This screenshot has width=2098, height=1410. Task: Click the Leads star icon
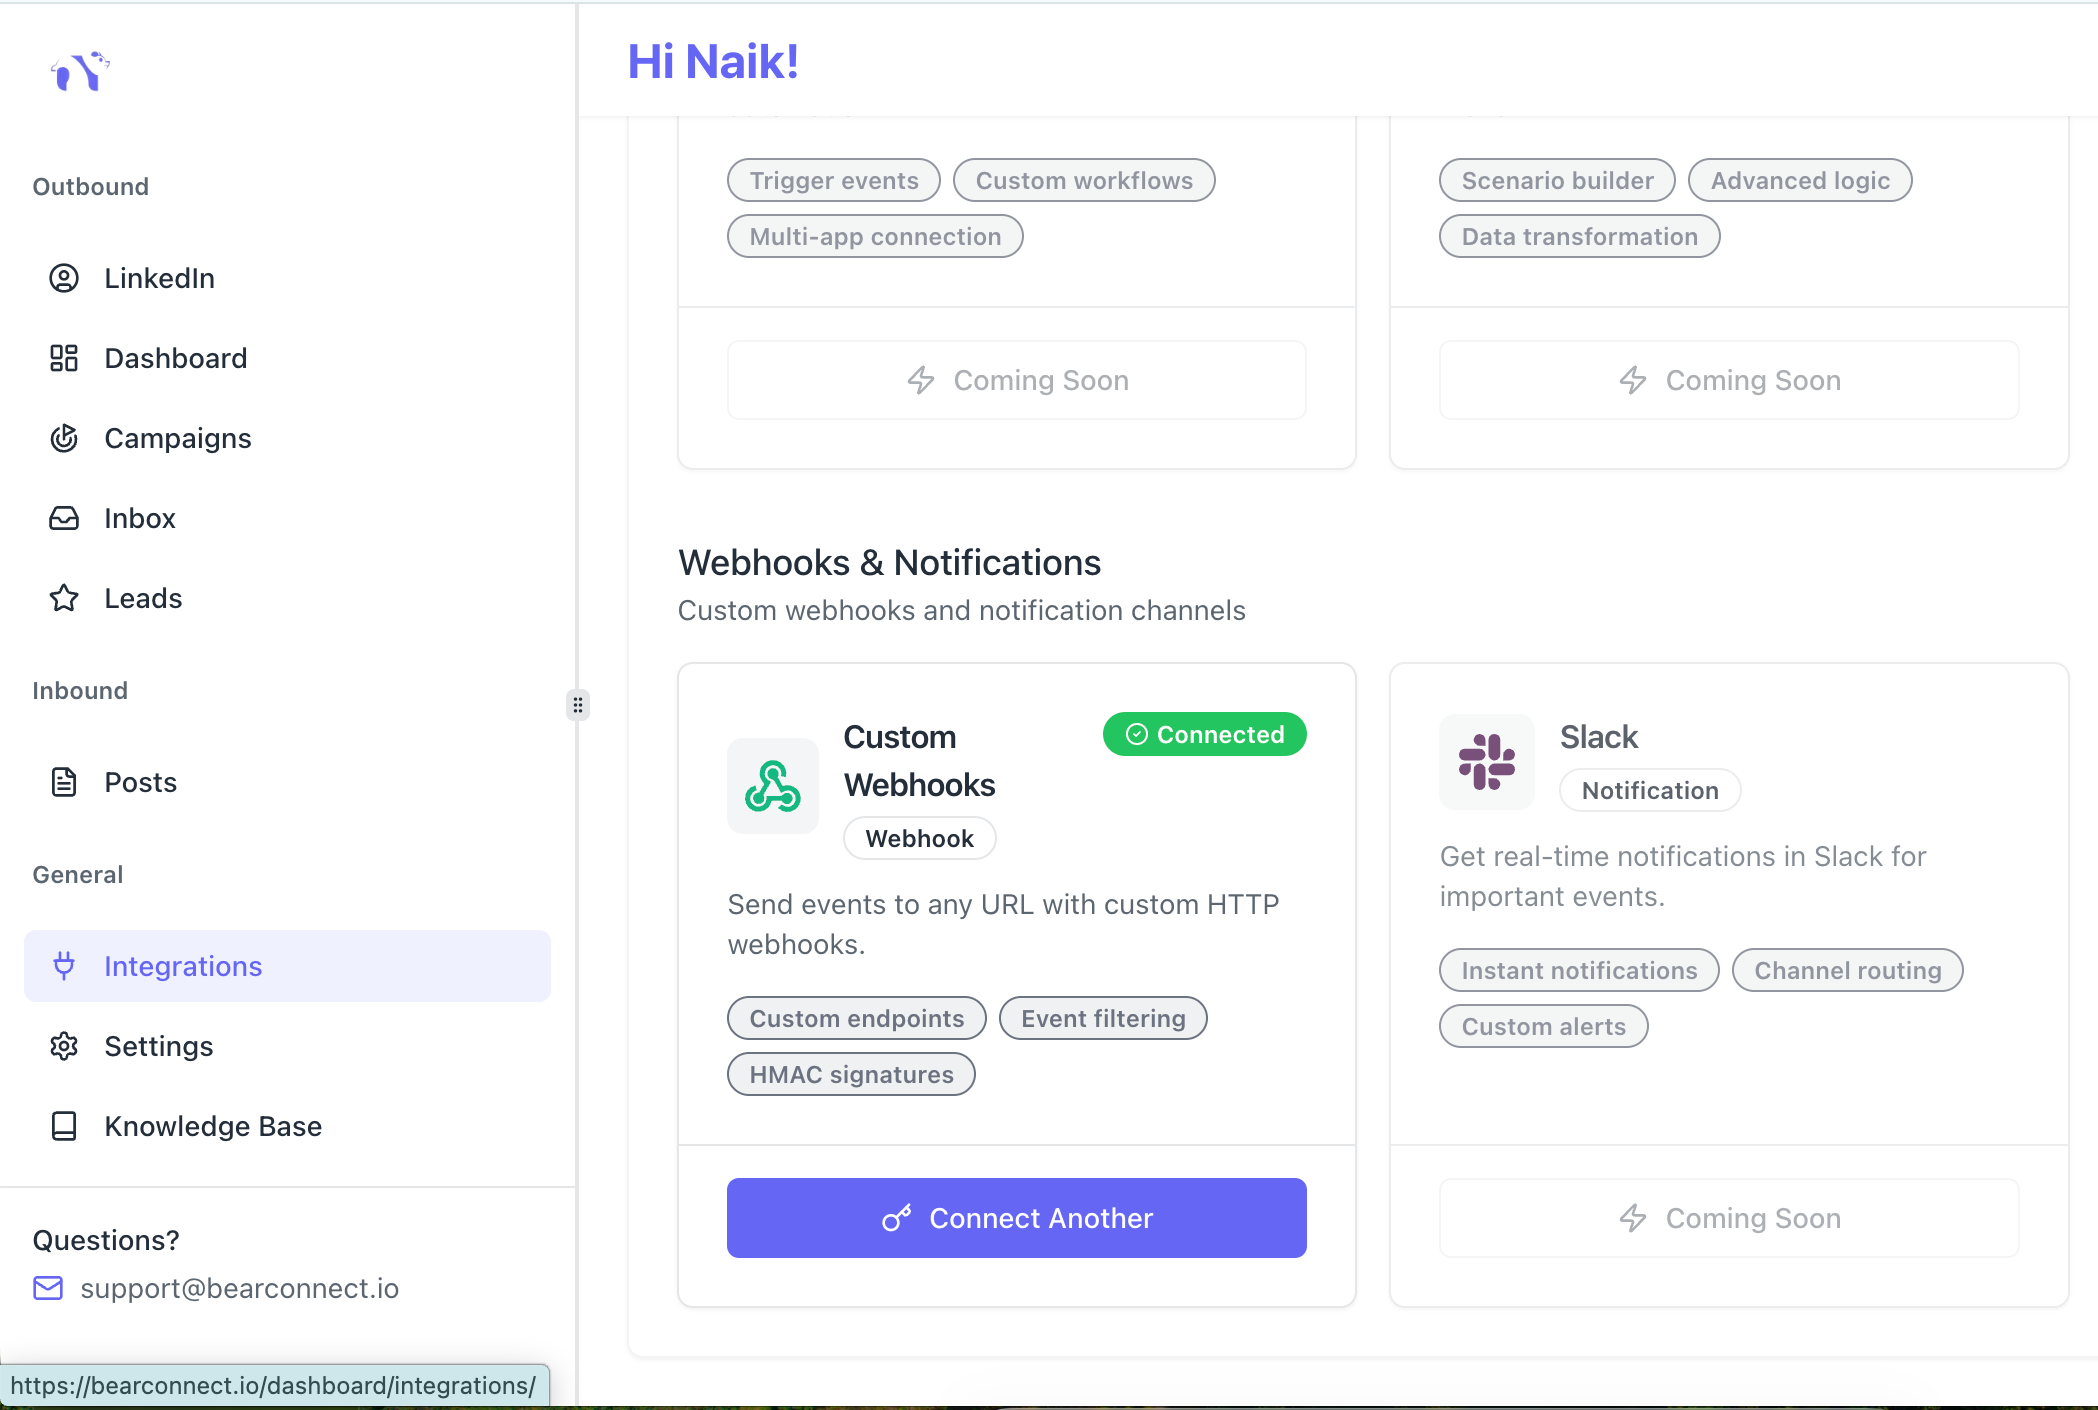64,598
